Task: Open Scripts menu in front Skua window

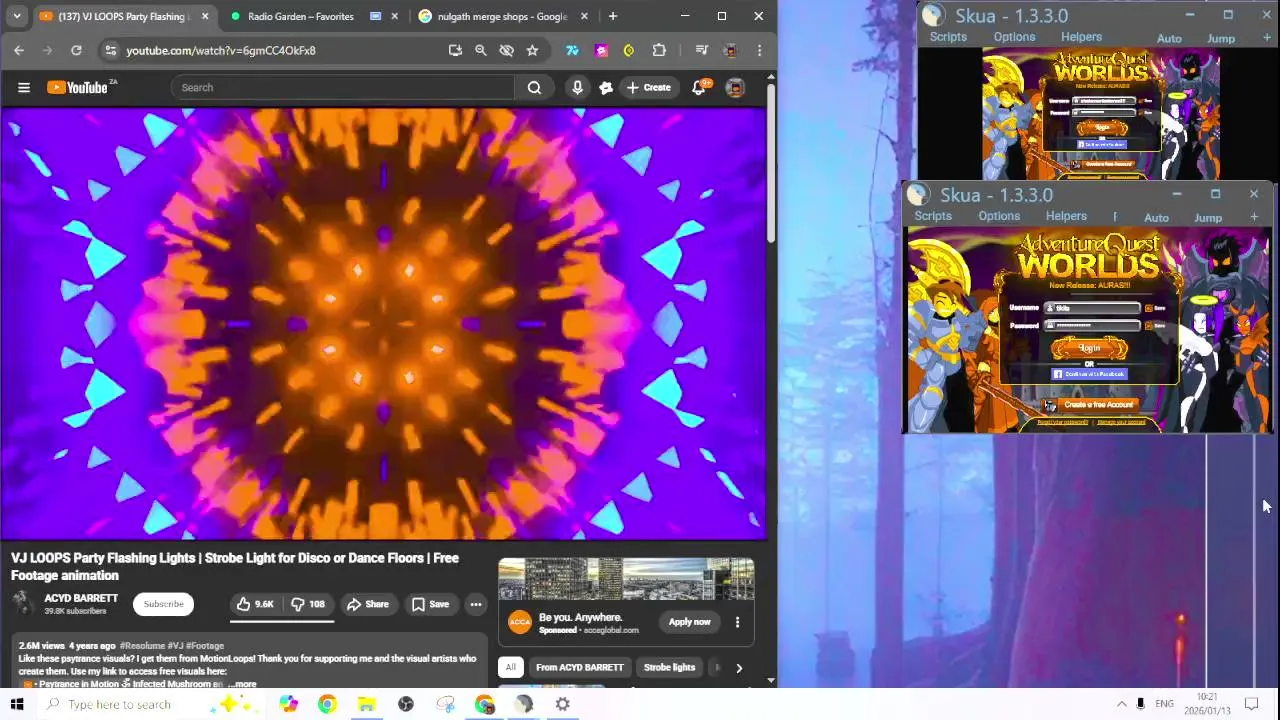Action: pos(932,216)
